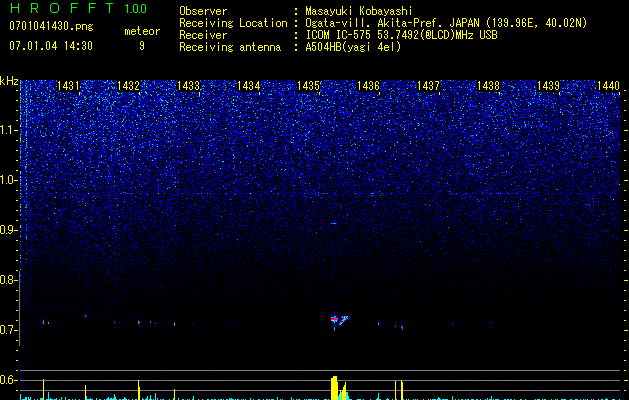Screen dimensions: 629x400
Task: Click the 0.6 kHz frequency label
Action: click(x=8, y=380)
